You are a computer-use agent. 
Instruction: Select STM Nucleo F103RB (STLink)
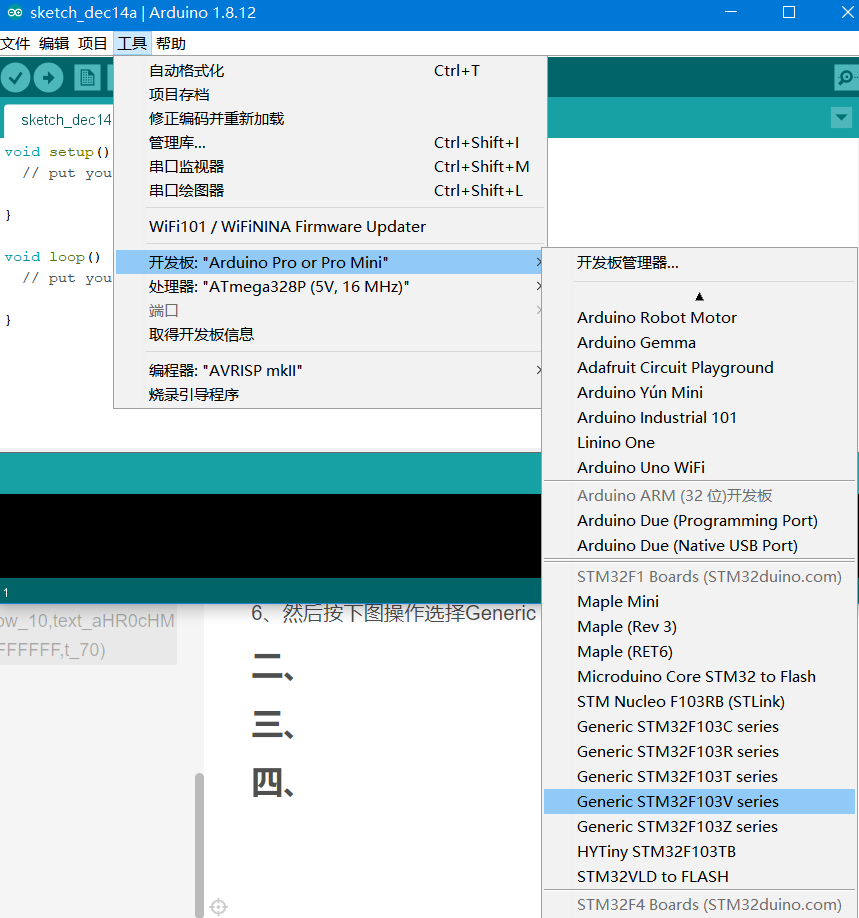coord(700,702)
